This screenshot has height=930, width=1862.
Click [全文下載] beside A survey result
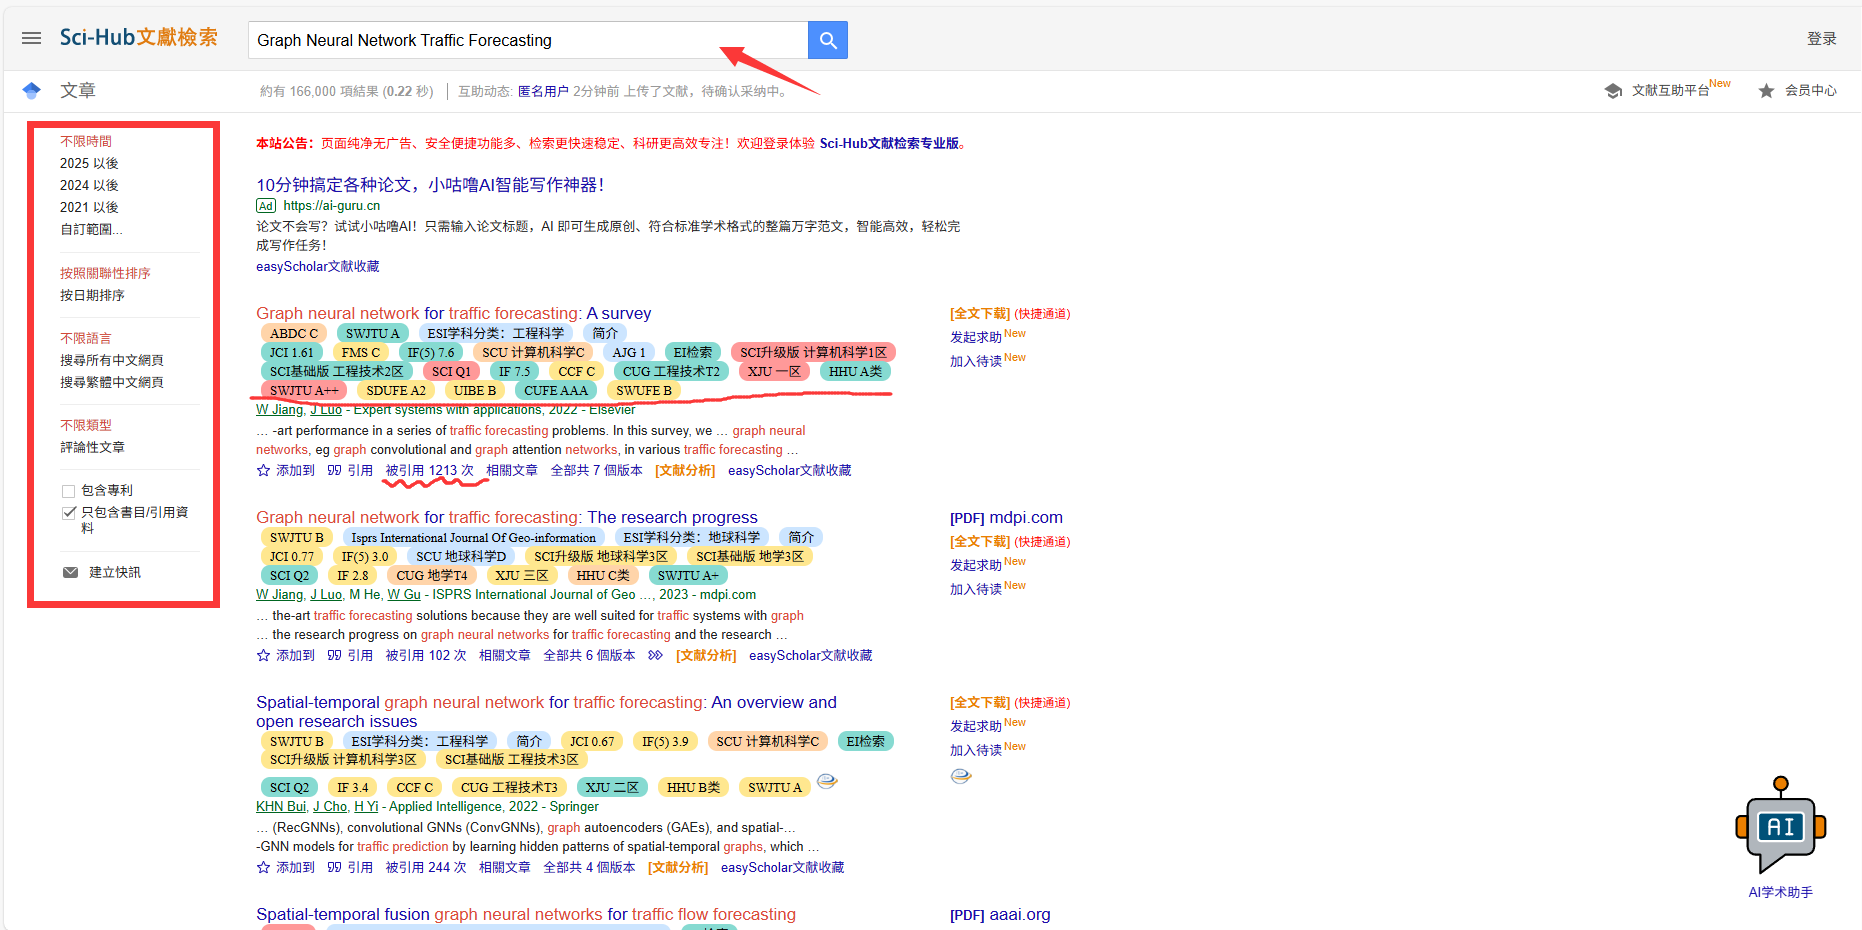[980, 313]
